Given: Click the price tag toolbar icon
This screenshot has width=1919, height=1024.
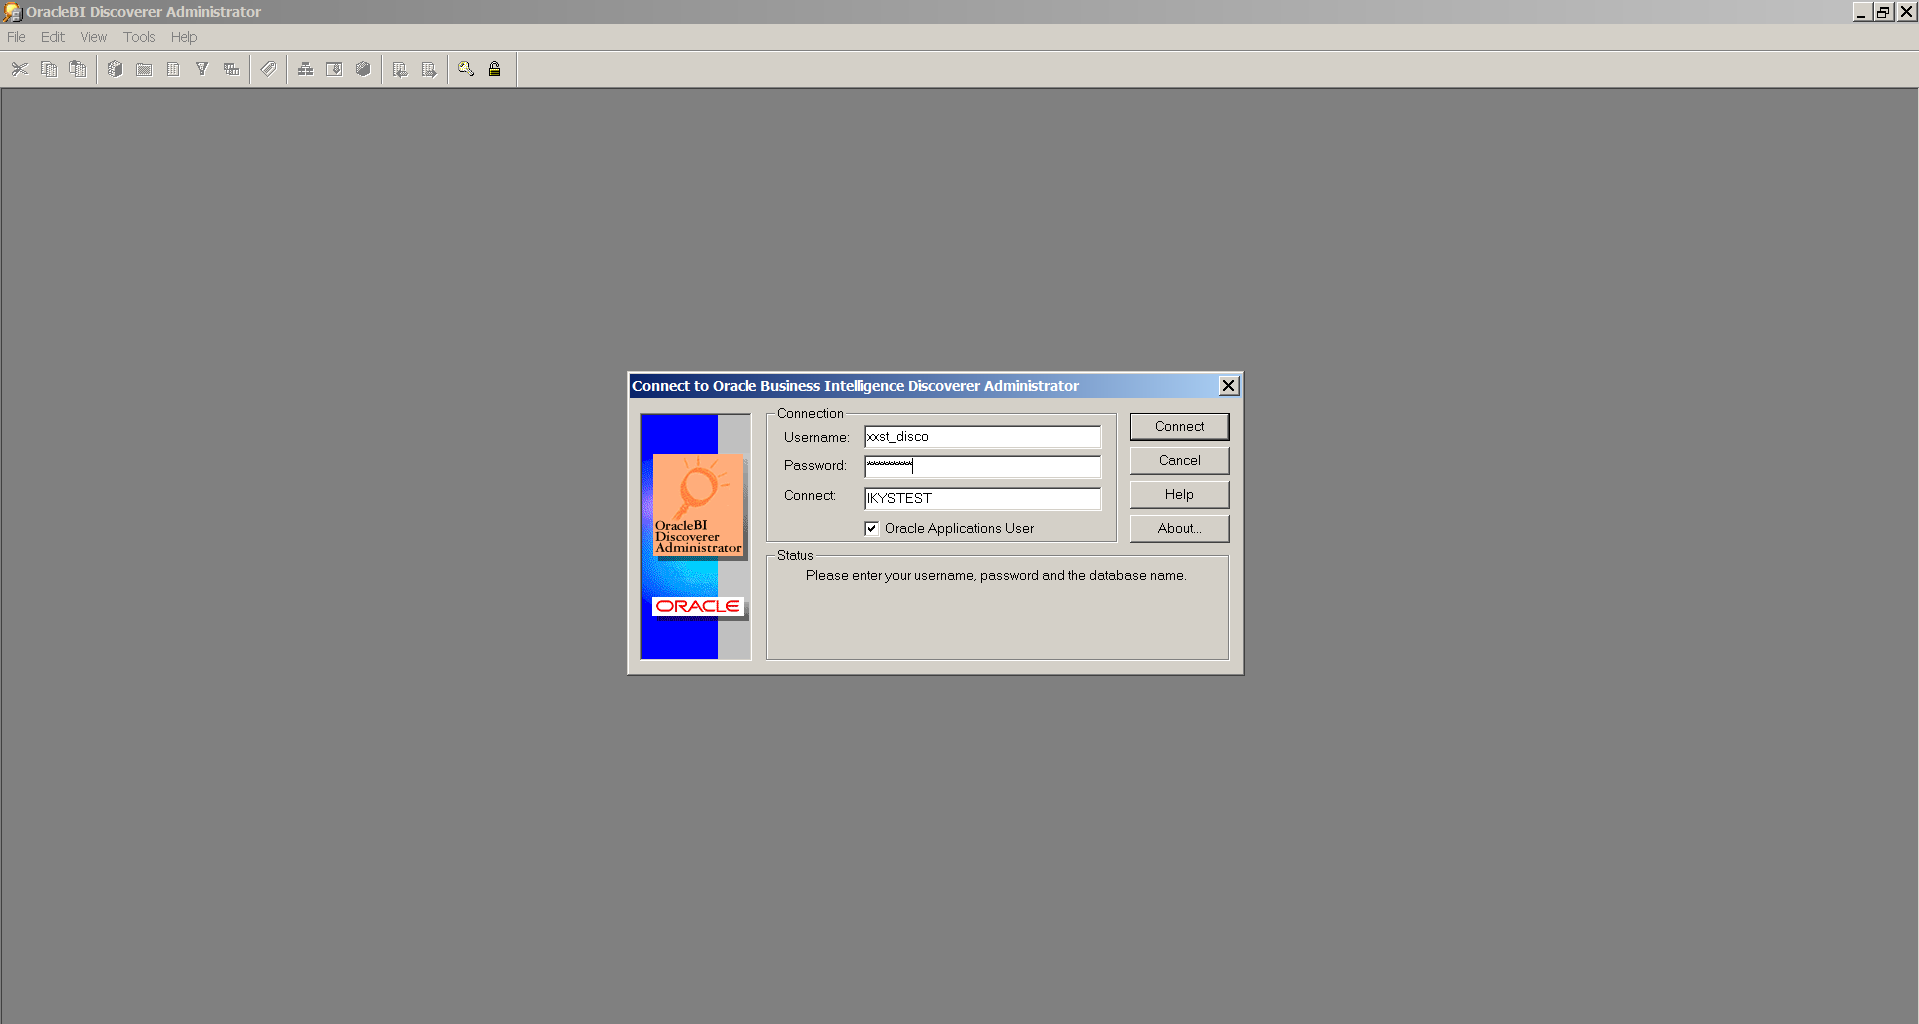Looking at the screenshot, I should click(x=268, y=69).
